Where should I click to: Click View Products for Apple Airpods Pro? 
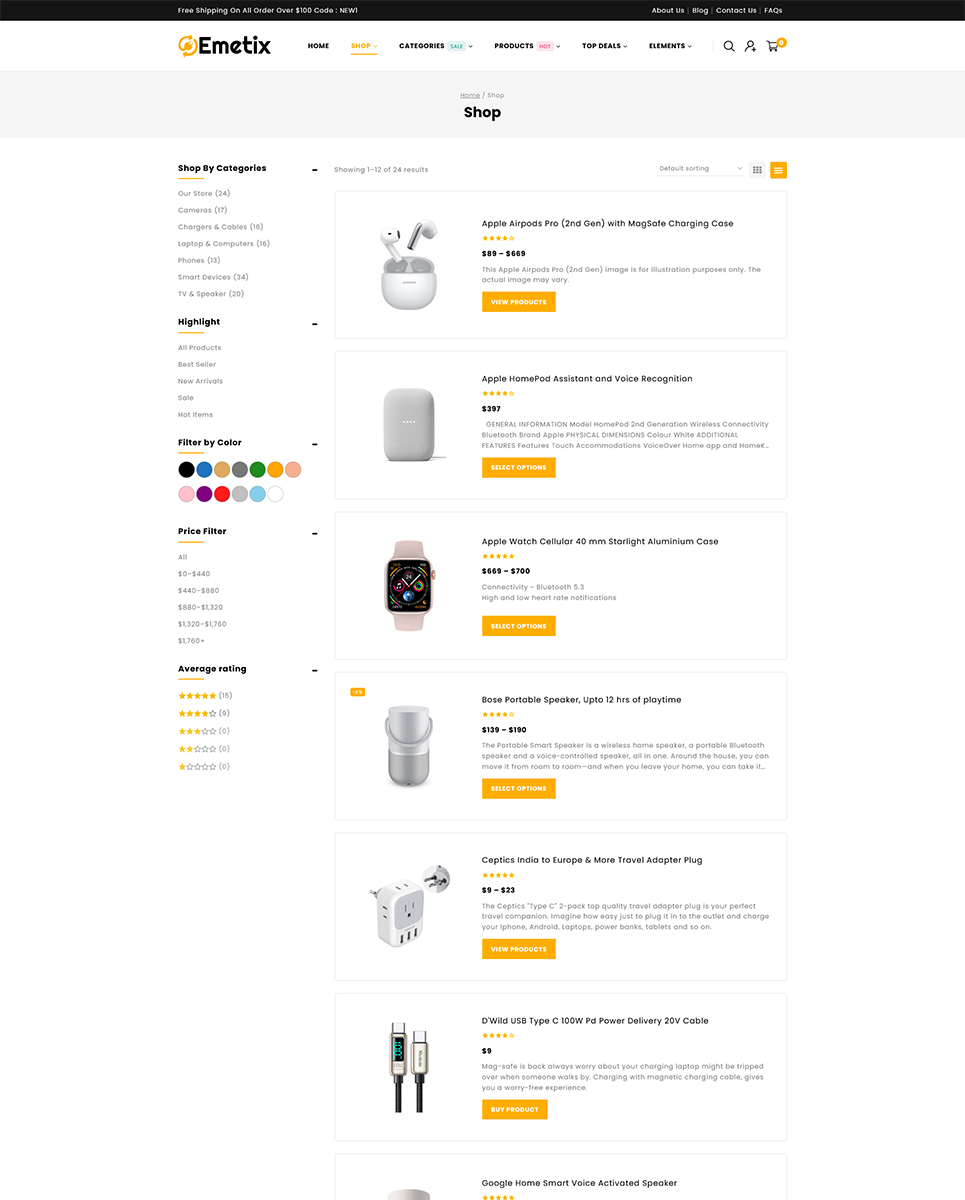point(518,302)
